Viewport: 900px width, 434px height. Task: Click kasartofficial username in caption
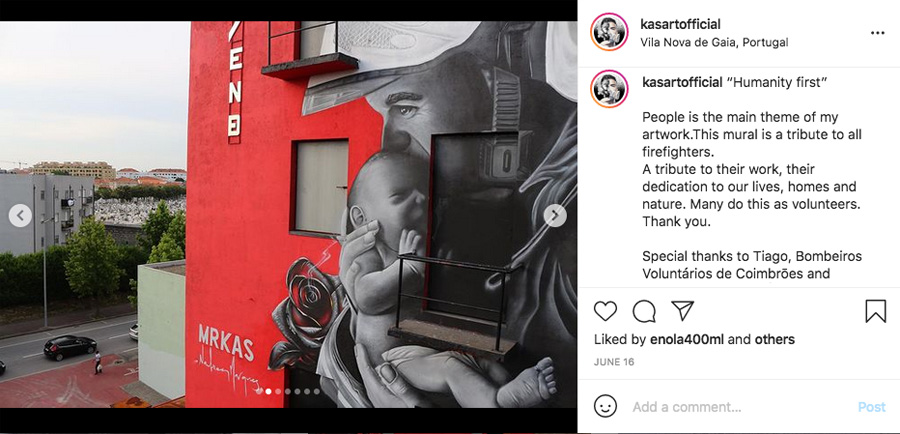click(682, 83)
